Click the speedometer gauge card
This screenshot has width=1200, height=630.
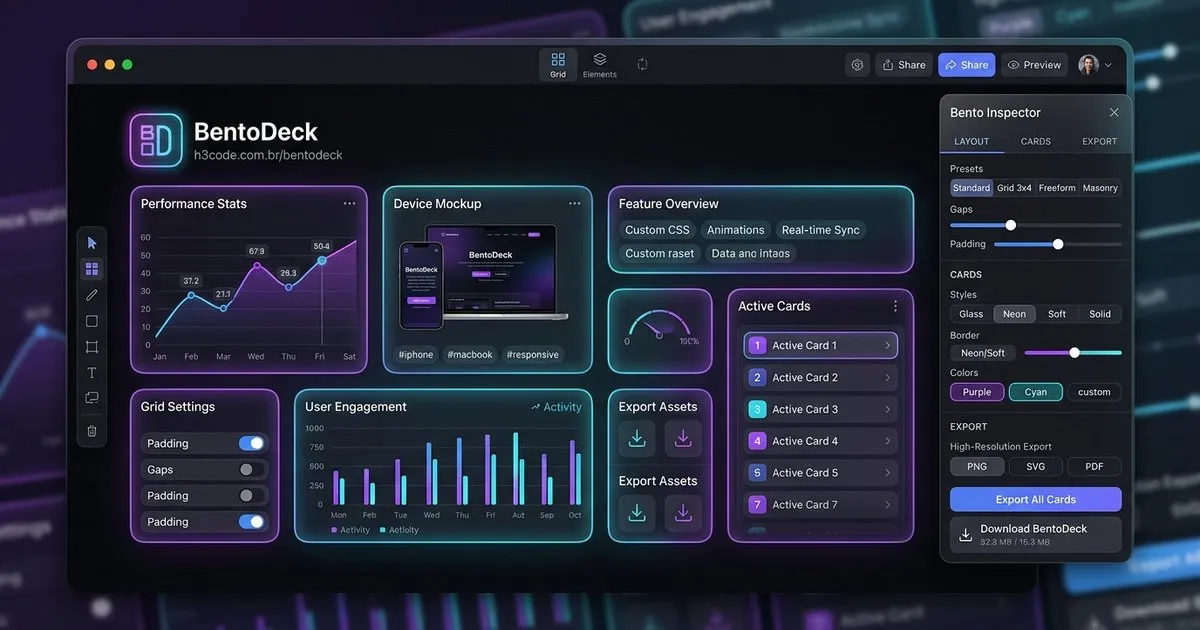pos(660,330)
